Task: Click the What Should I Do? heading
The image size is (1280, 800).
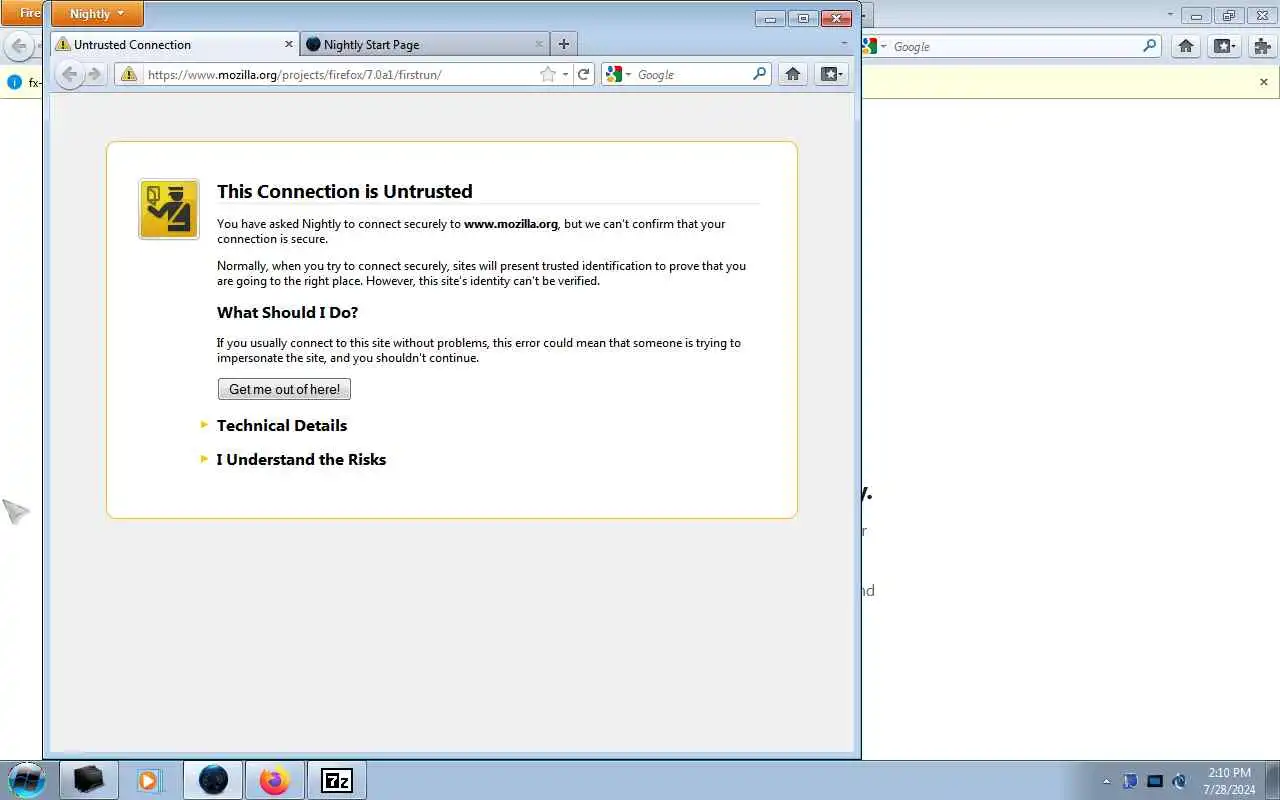Action: pos(288,312)
